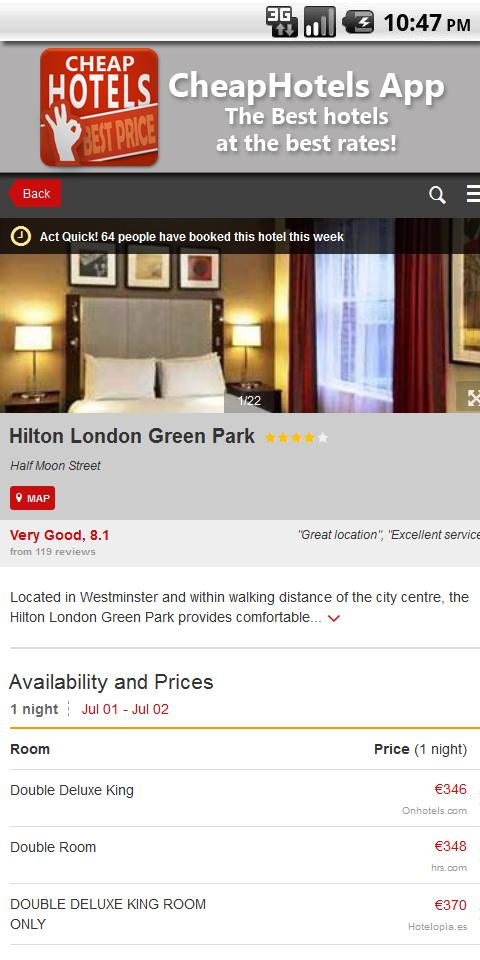Change the Jul 01 - Jul 02 dates
This screenshot has height=960, width=480.
[125, 710]
